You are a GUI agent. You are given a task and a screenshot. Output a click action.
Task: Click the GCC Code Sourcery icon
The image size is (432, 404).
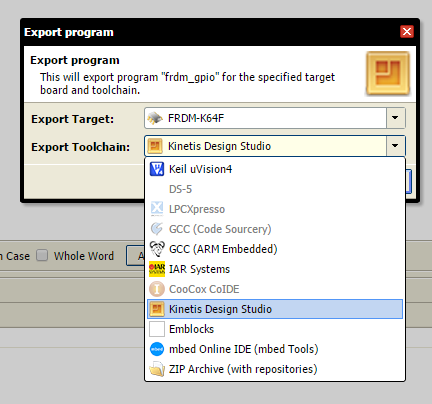(157, 229)
